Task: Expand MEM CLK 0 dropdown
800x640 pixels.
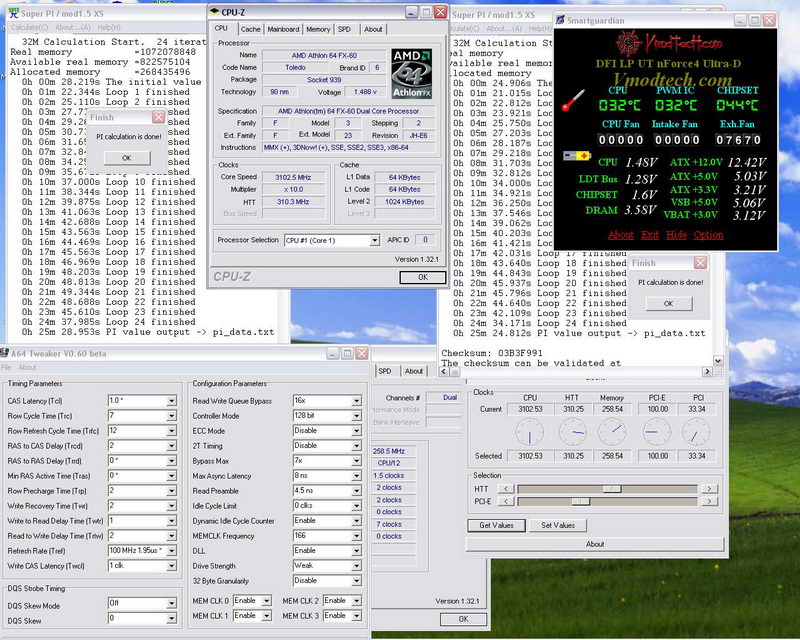Action: coord(266,601)
